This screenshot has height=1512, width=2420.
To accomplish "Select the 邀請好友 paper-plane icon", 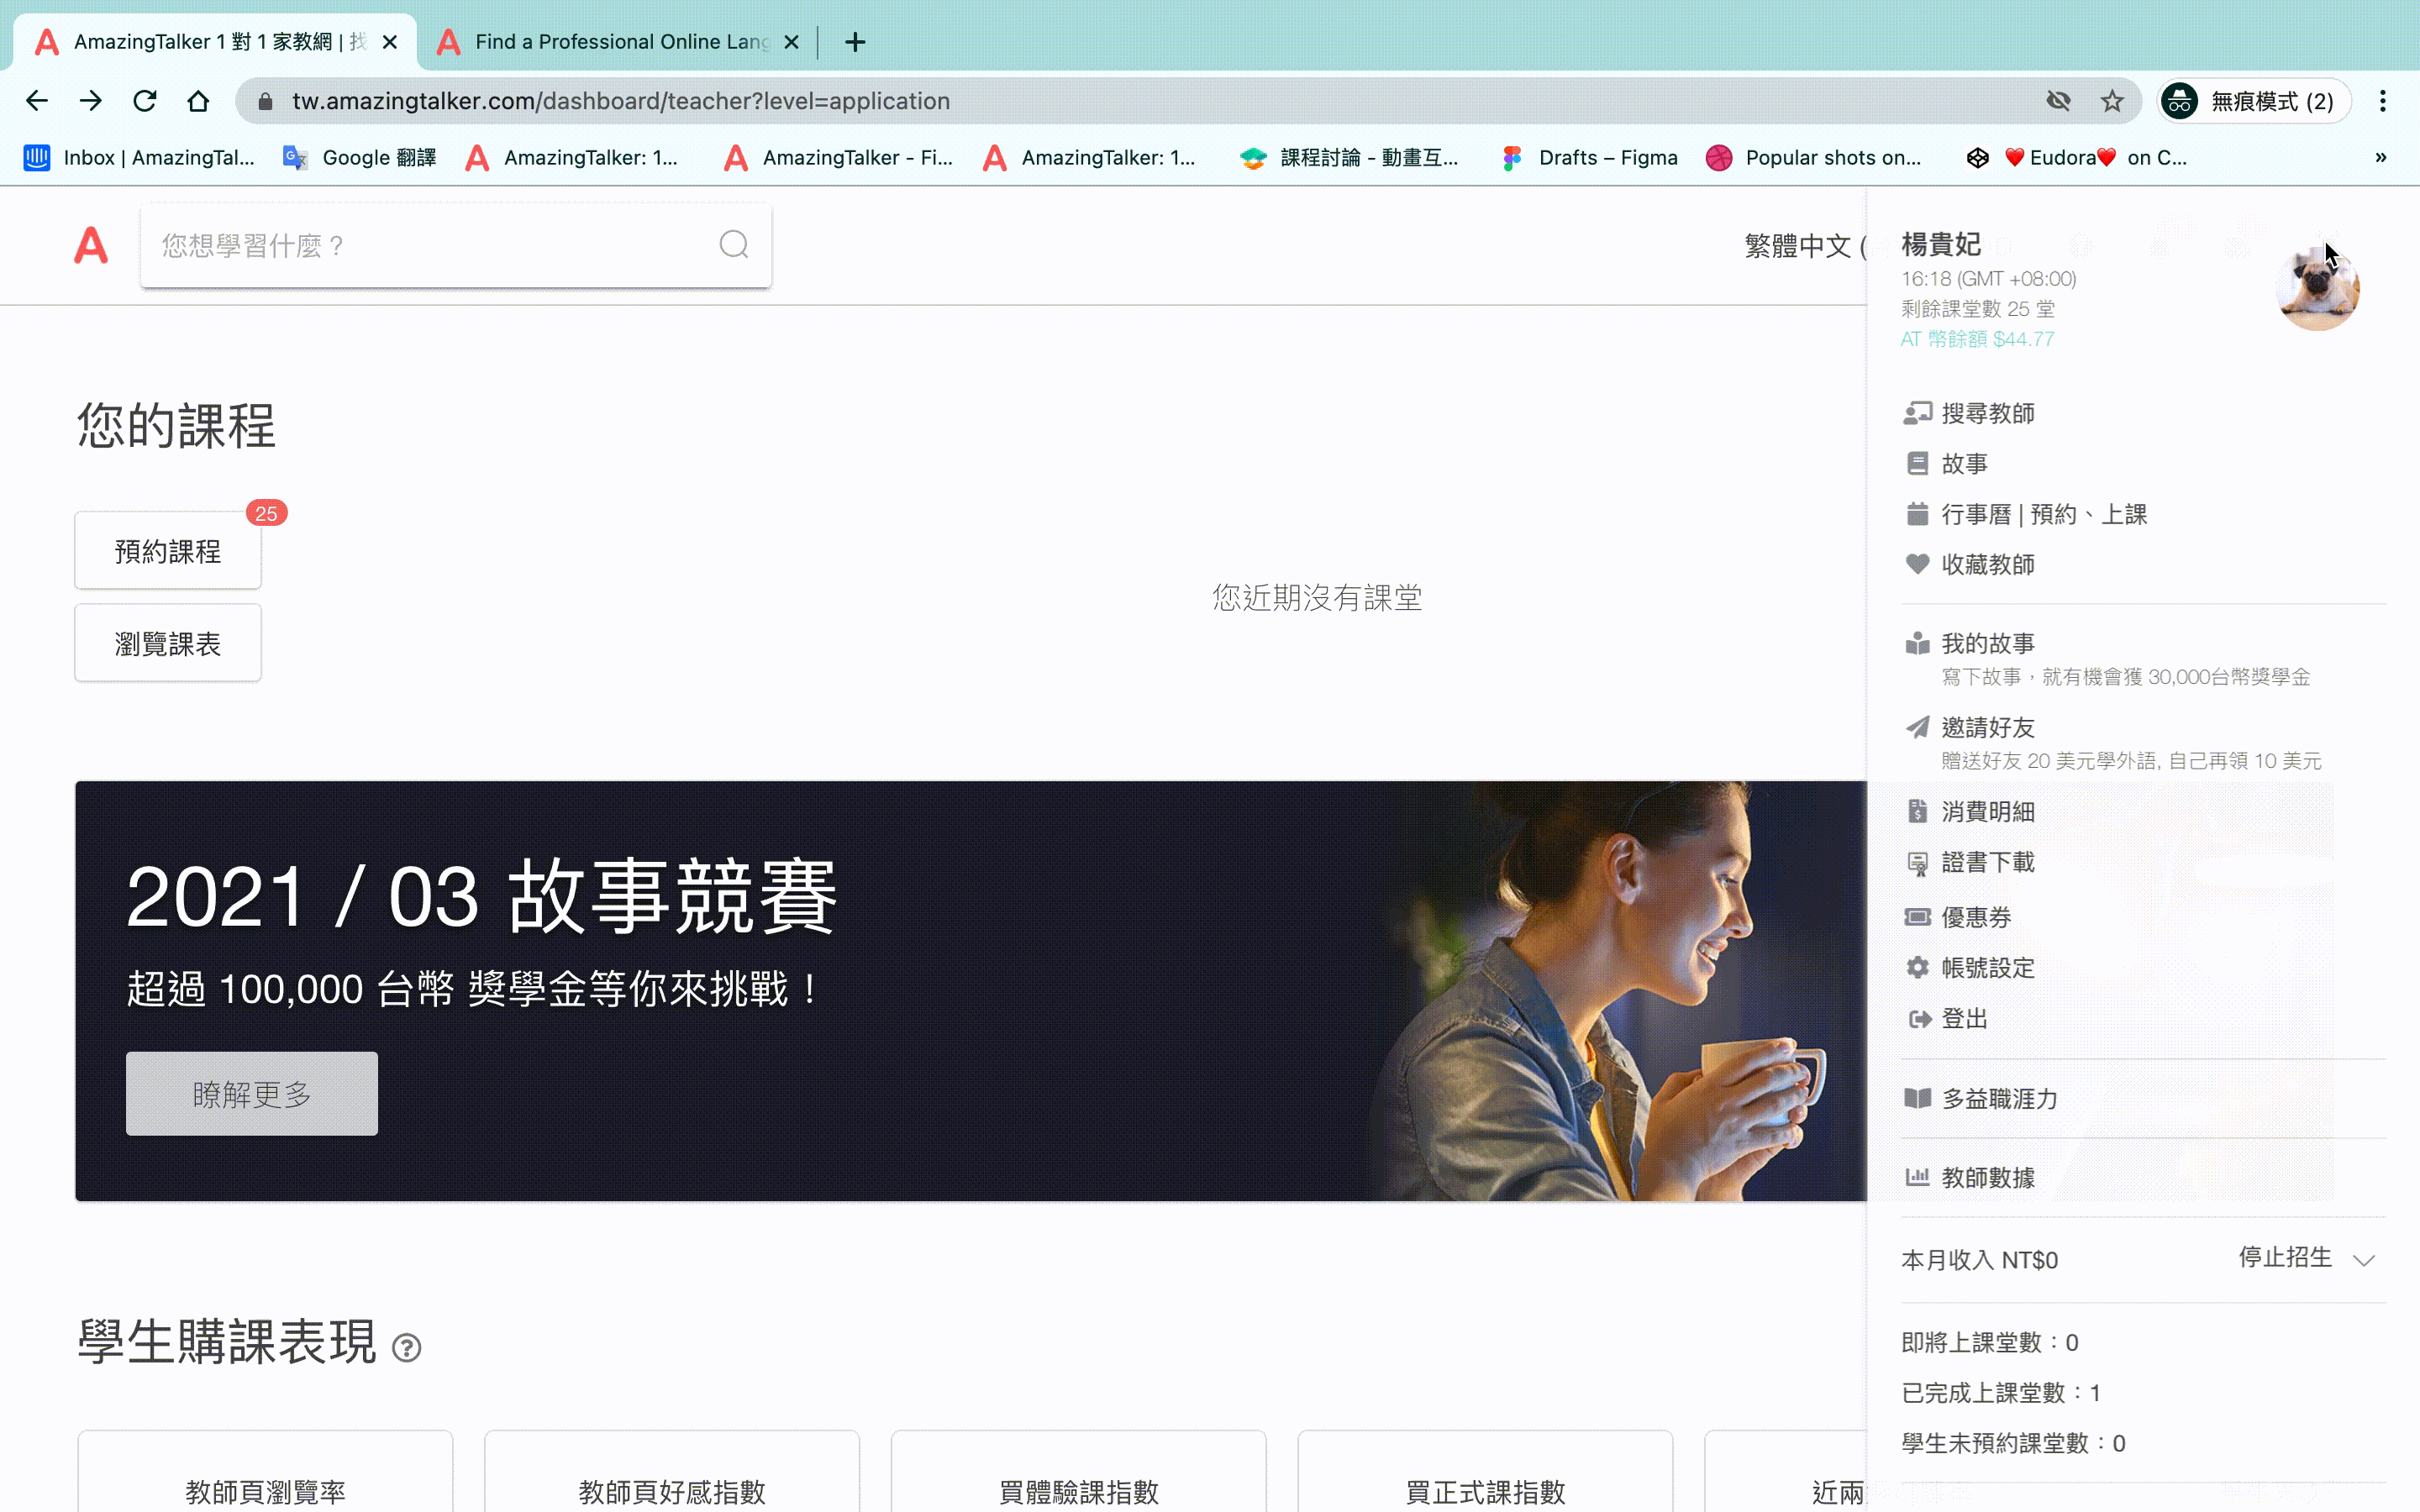I will tap(1918, 727).
